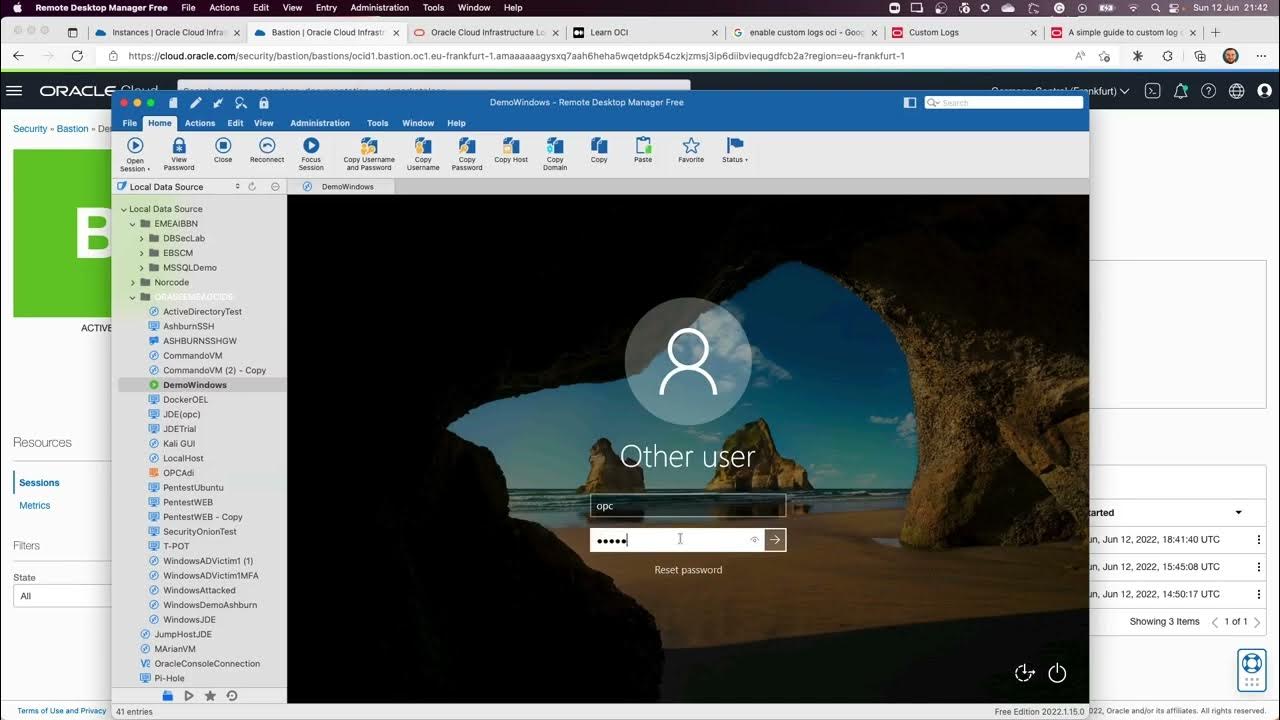Click the quick search icon in title bar

(x=241, y=102)
